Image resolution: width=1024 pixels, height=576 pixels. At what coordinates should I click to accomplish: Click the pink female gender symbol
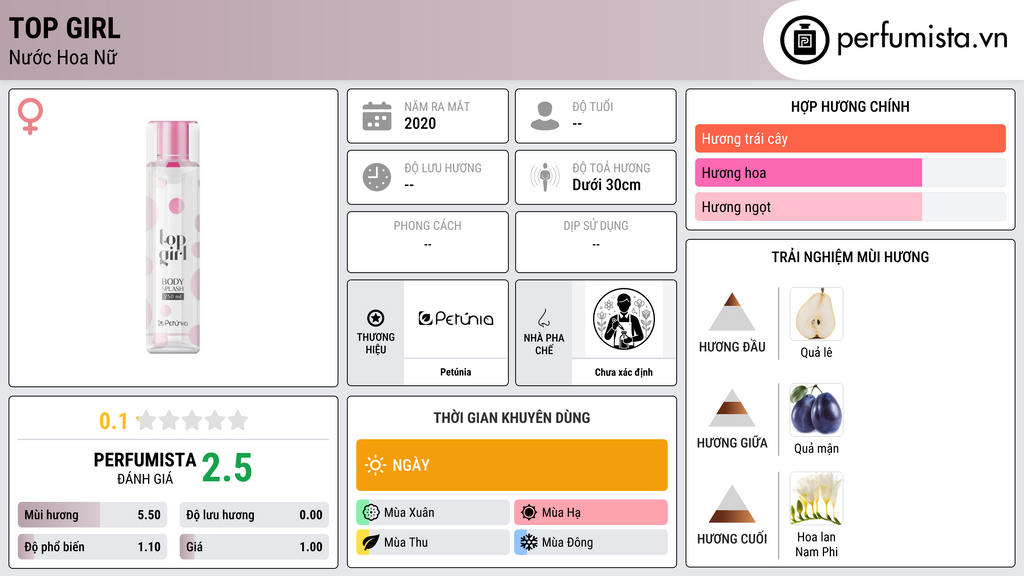pos(30,116)
